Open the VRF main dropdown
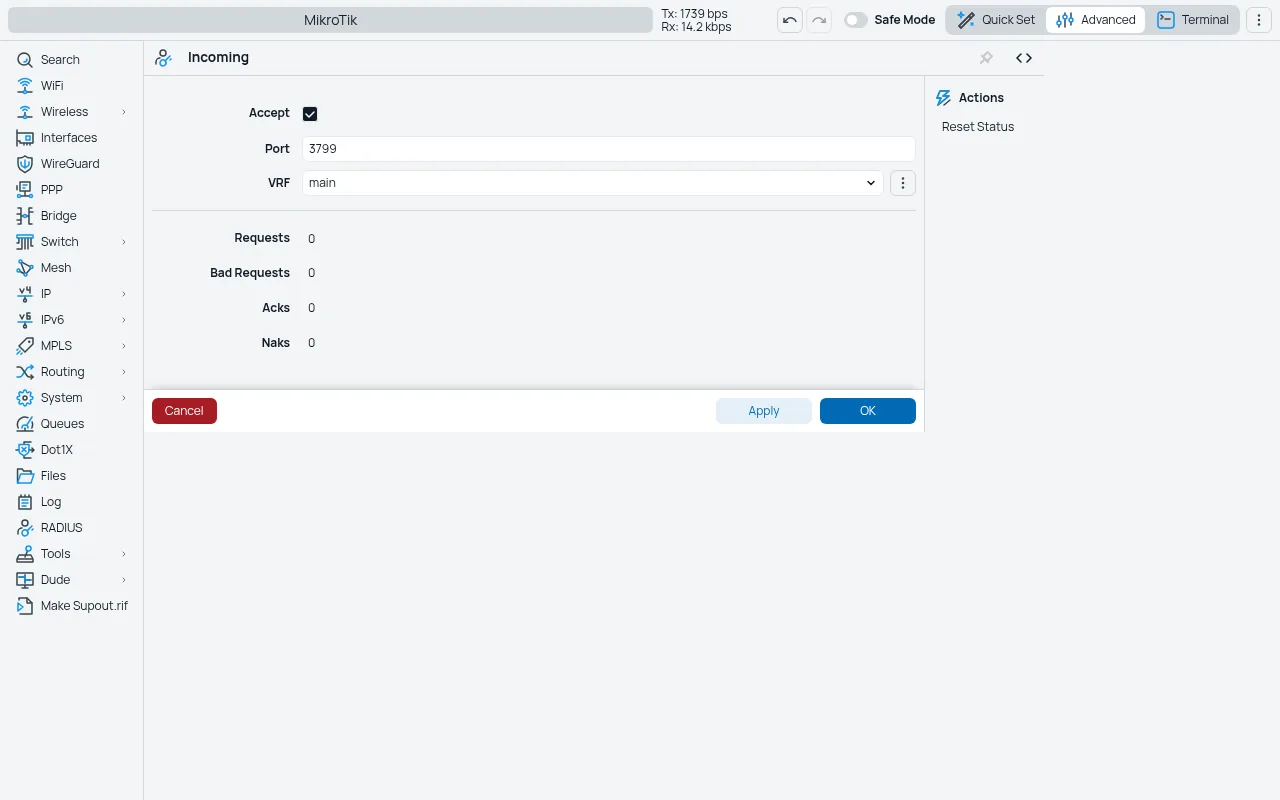The image size is (1280, 800). point(593,183)
